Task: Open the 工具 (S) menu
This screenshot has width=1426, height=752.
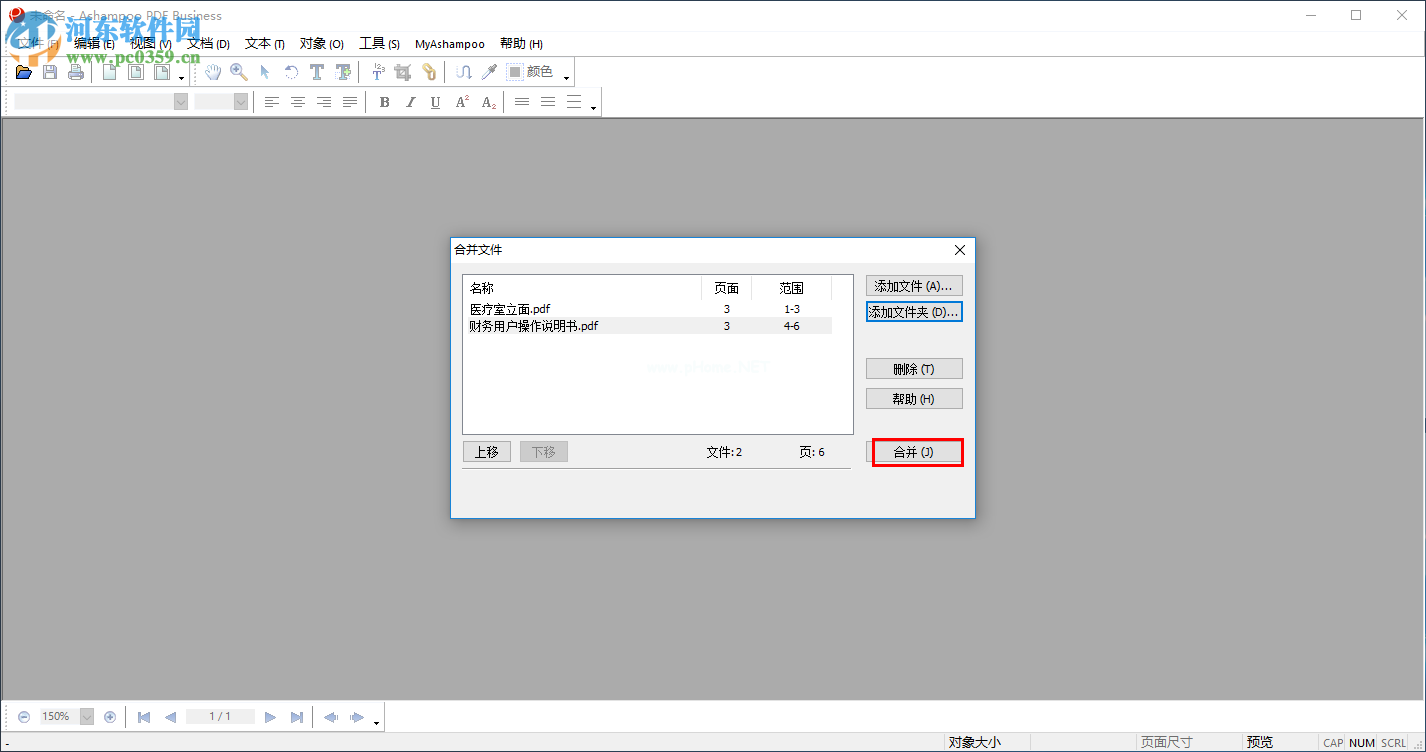Action: click(380, 44)
